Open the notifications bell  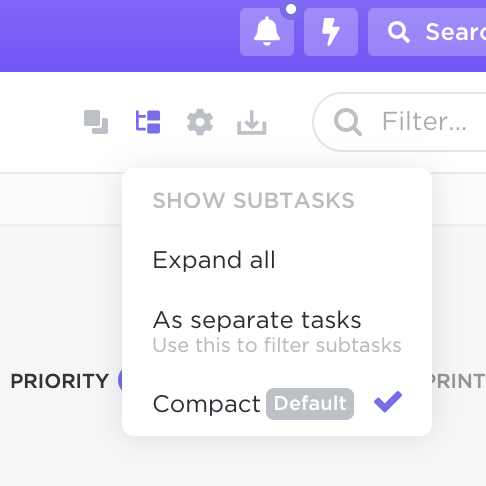(267, 32)
